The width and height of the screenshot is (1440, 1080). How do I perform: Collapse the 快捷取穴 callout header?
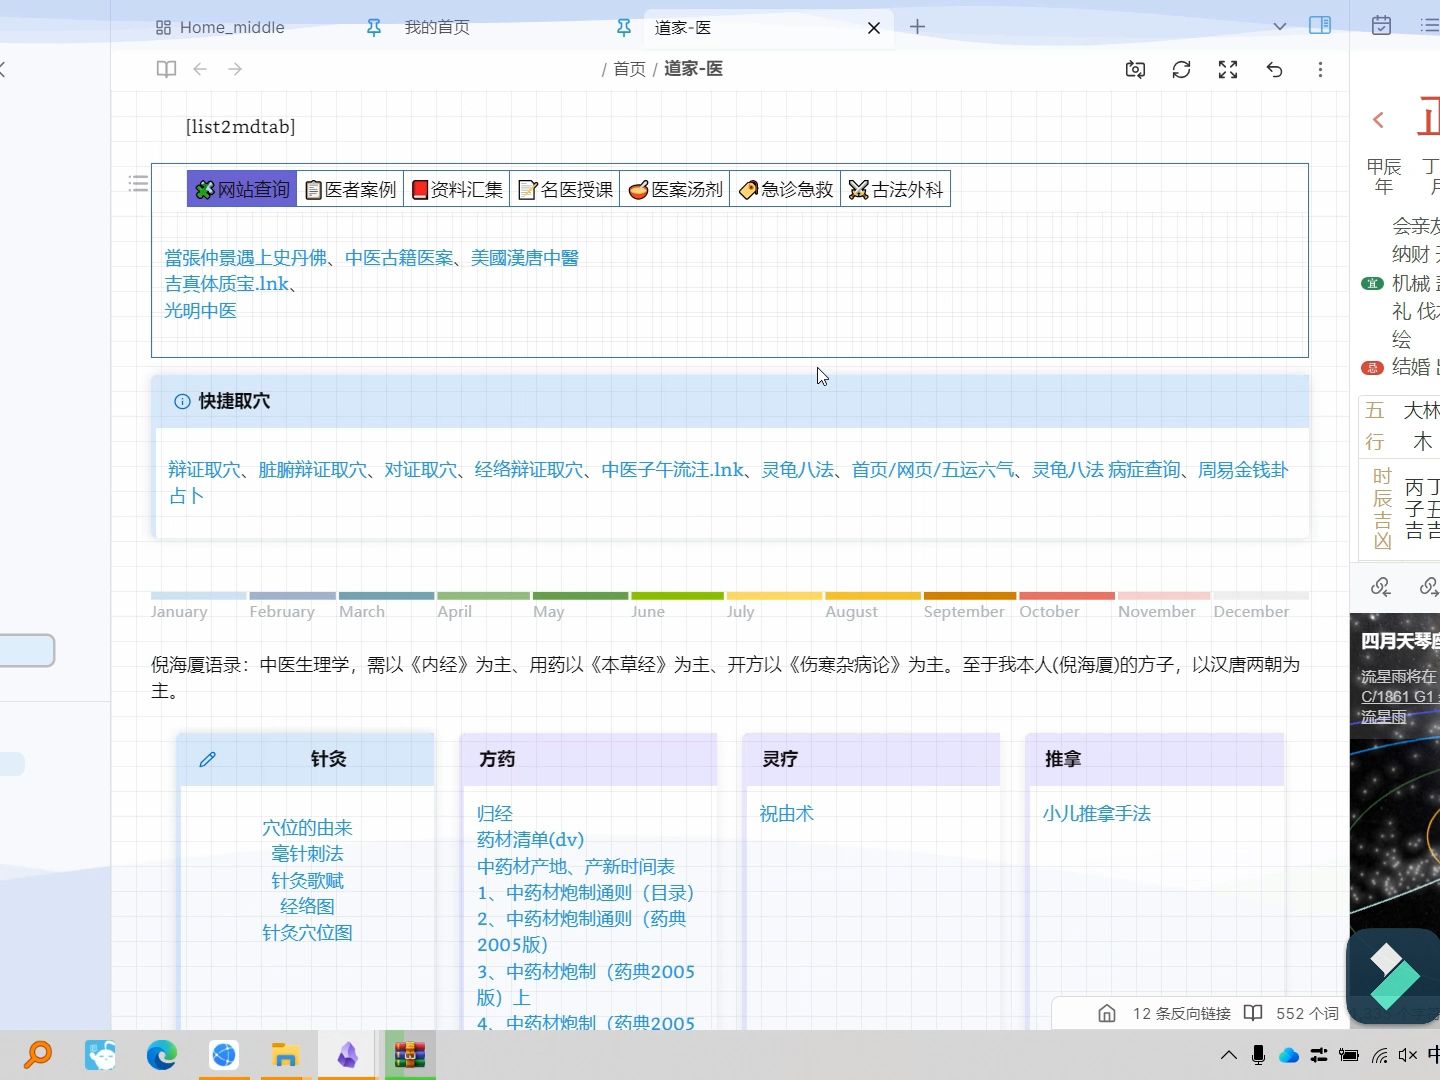(730, 401)
